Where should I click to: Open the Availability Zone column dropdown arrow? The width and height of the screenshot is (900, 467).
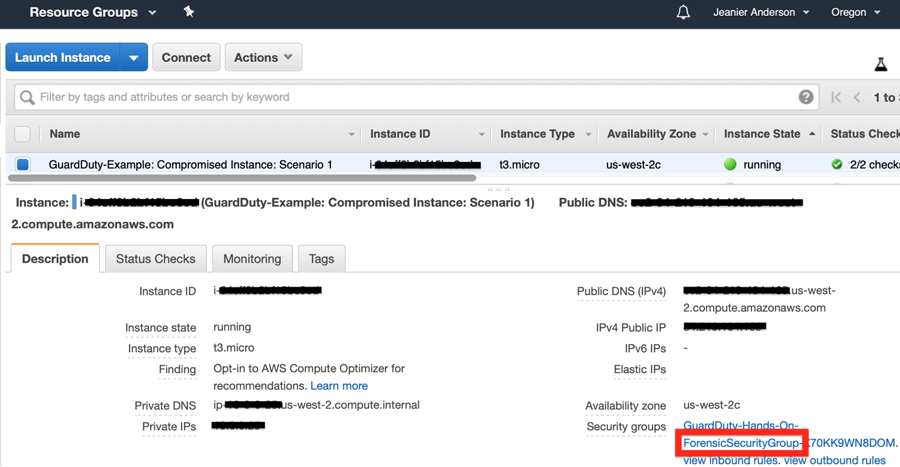point(705,134)
